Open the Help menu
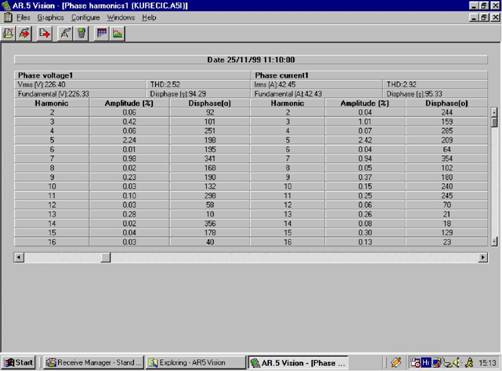This screenshot has width=502, height=371. click(x=149, y=18)
